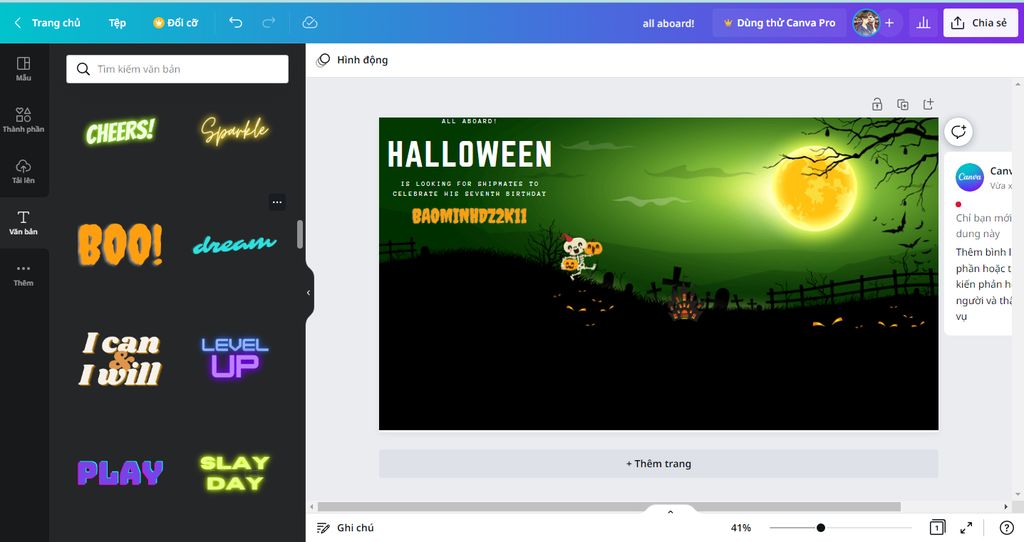Open the help question mark icon
Image resolution: width=1024 pixels, height=542 pixels.
[1006, 528]
